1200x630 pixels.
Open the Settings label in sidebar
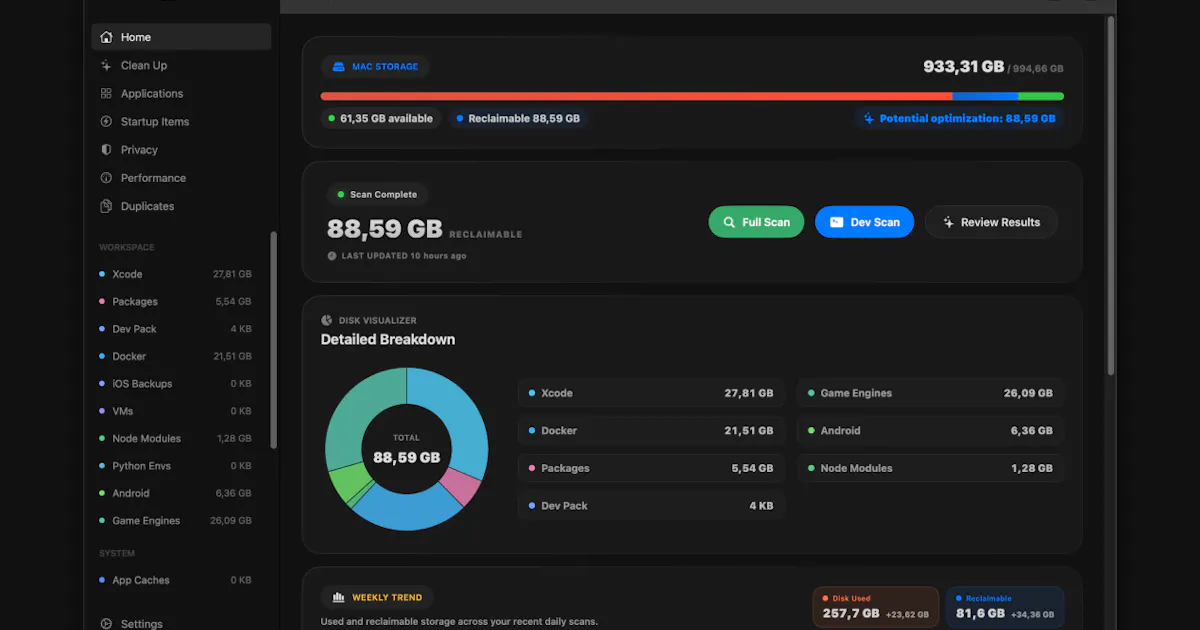(x=141, y=624)
